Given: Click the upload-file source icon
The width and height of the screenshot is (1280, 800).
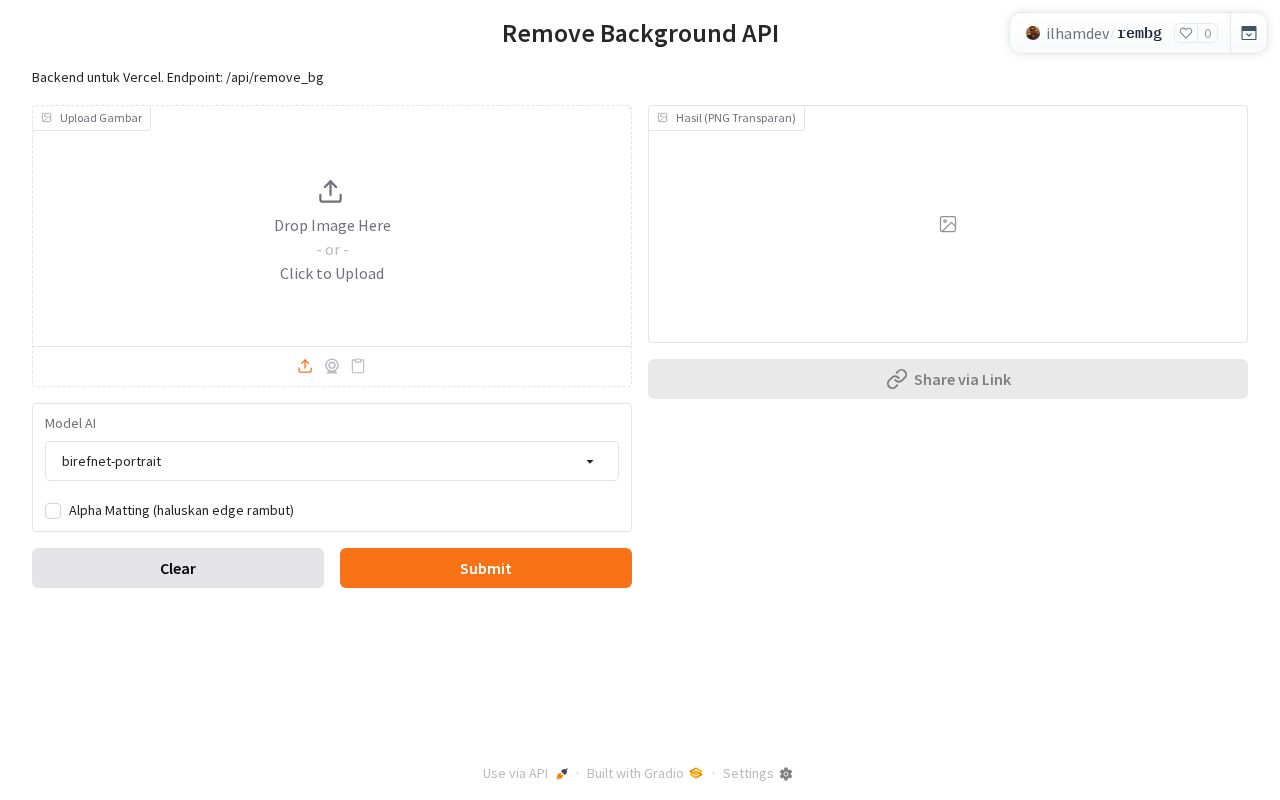Looking at the screenshot, I should pos(305,366).
